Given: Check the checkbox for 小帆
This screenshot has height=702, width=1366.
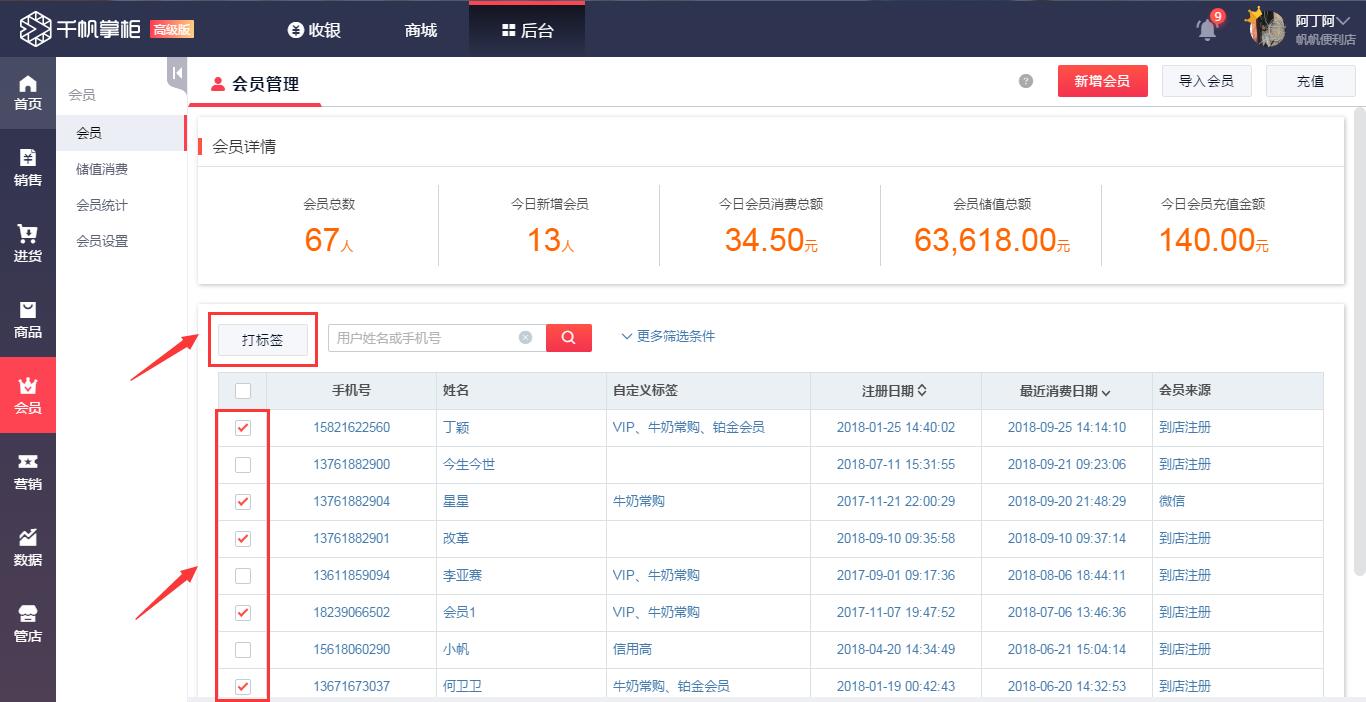Looking at the screenshot, I should (243, 650).
